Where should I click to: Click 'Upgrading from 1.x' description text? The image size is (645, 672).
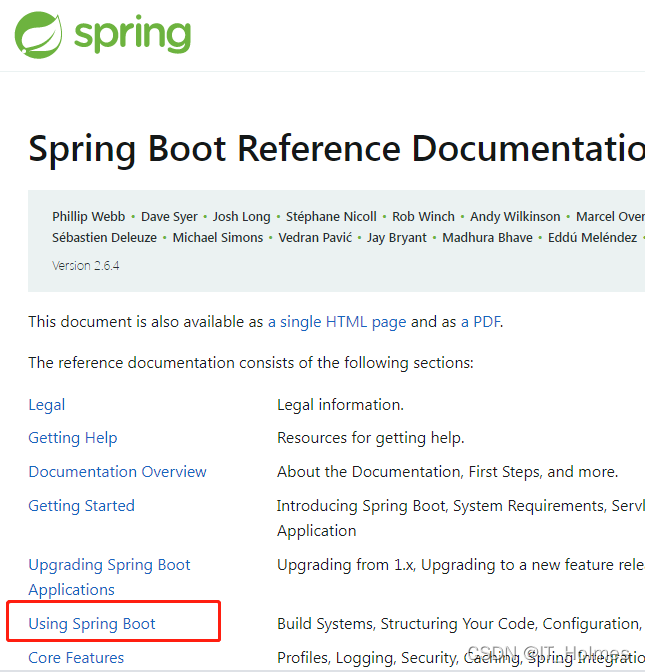pos(461,565)
